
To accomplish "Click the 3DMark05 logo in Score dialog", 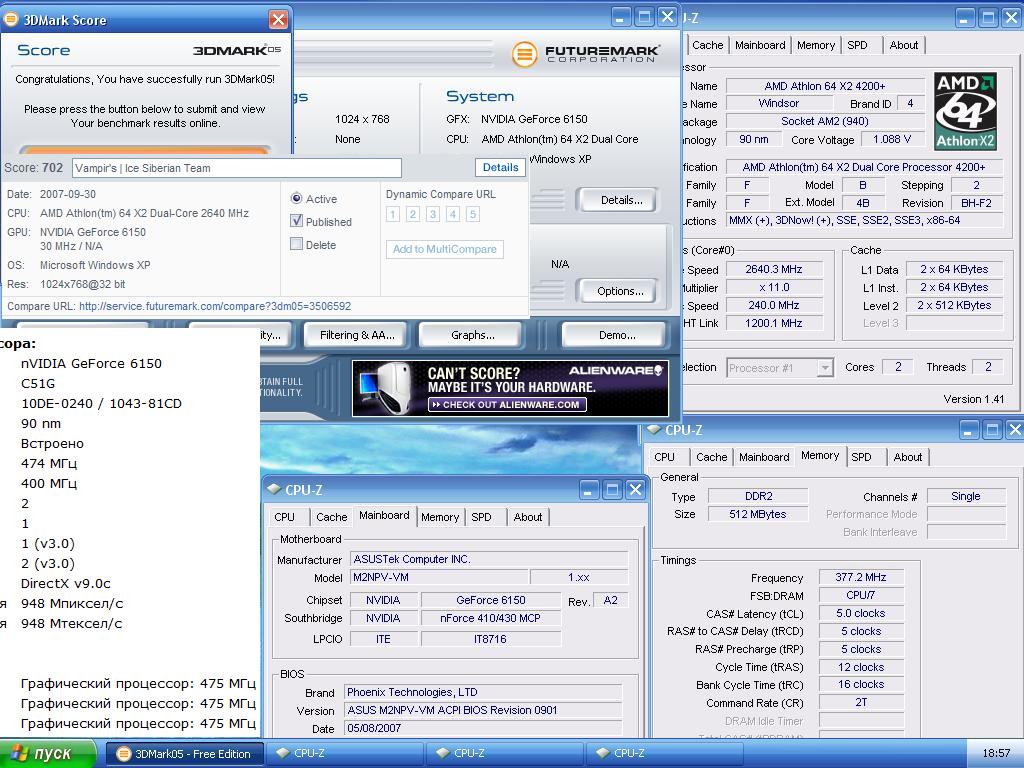I will tap(236, 50).
